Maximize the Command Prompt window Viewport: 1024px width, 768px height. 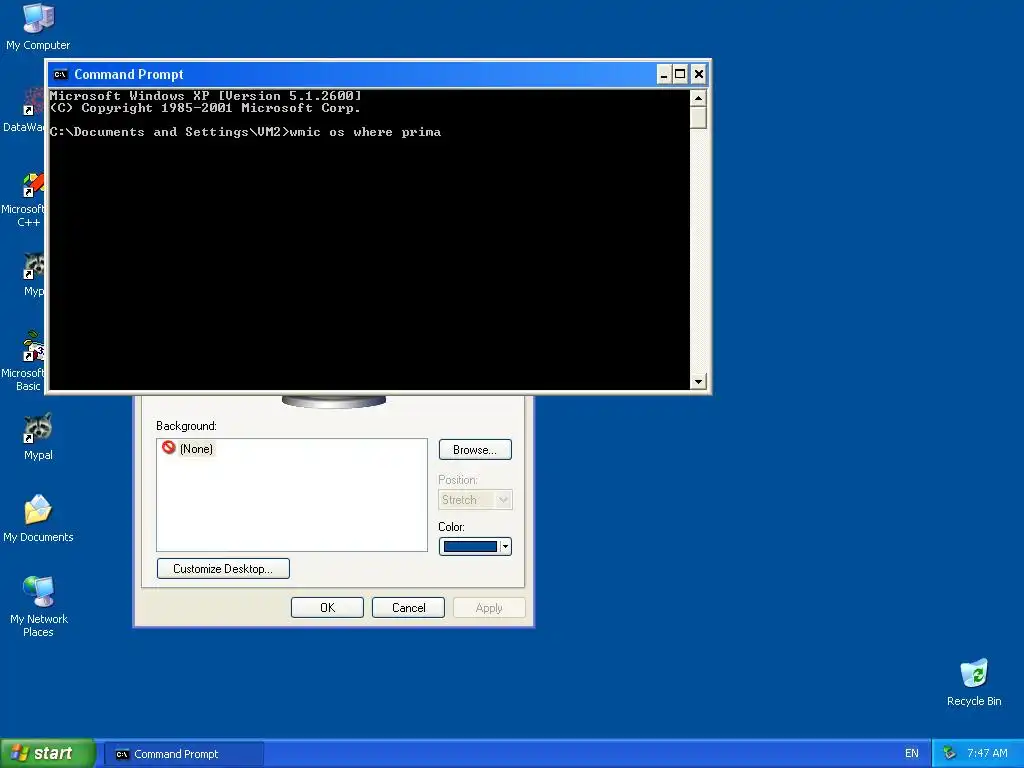point(680,74)
